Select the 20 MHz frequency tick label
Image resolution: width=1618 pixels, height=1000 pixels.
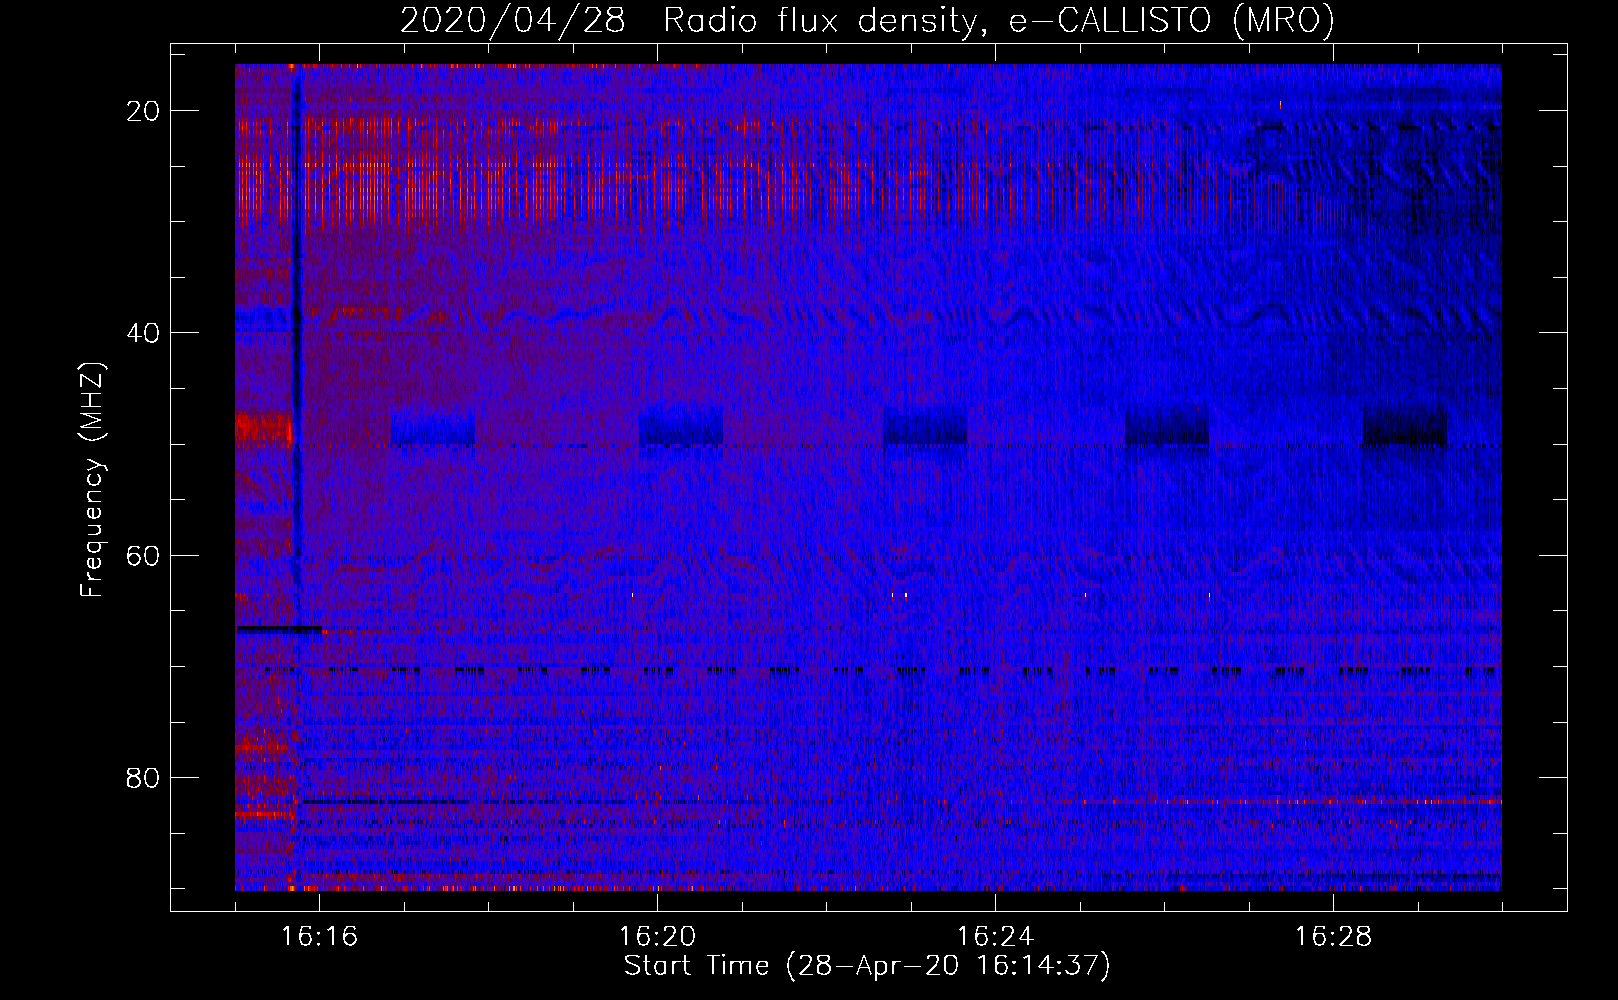click(x=144, y=111)
